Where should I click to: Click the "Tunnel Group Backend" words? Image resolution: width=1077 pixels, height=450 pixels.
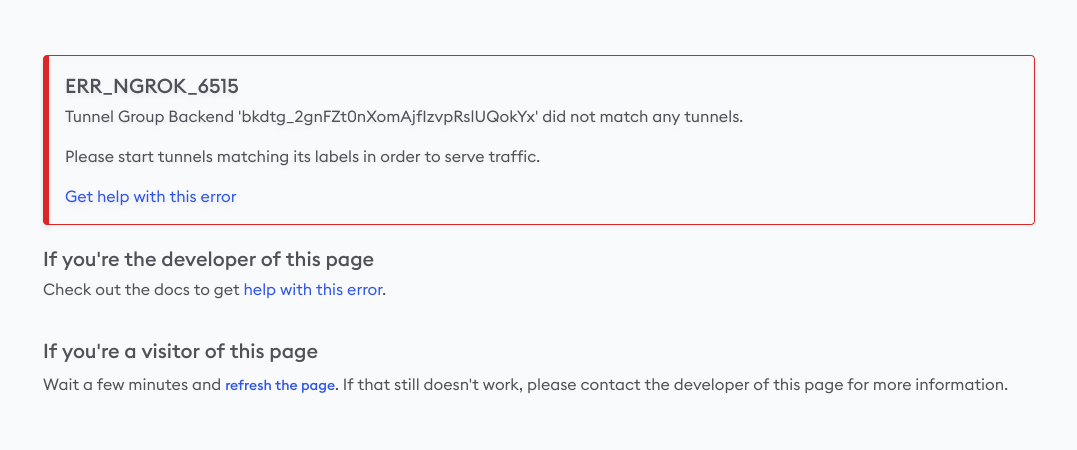(148, 117)
